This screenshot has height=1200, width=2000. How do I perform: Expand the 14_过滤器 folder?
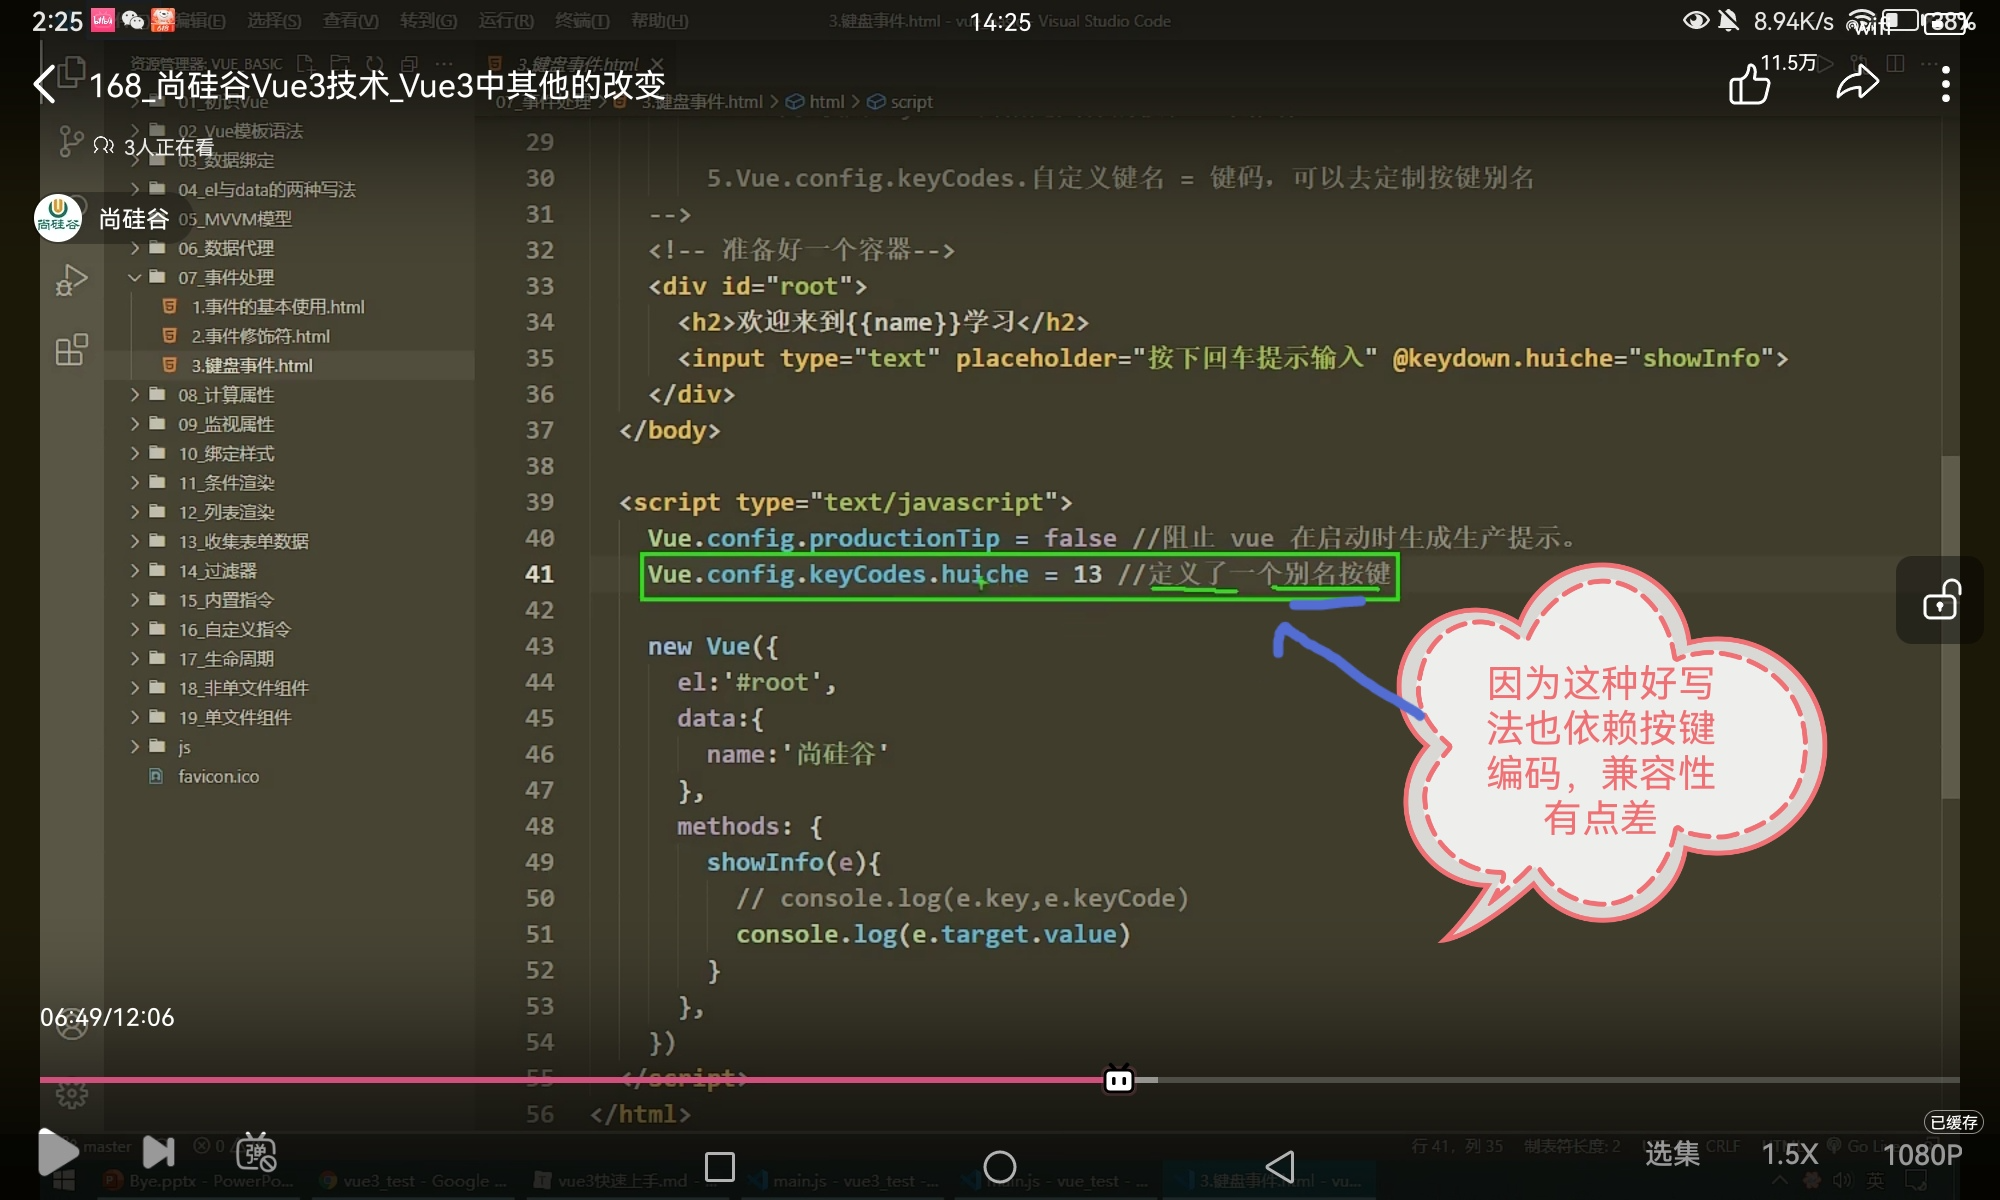click(x=217, y=571)
